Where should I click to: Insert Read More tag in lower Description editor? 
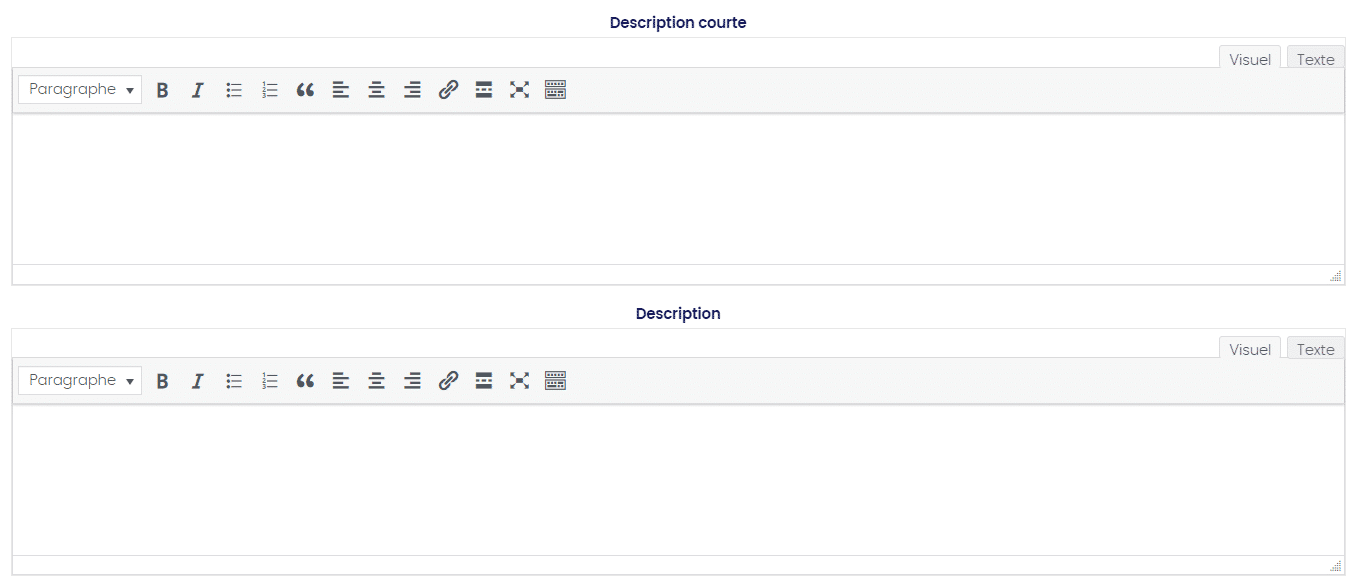pos(484,381)
